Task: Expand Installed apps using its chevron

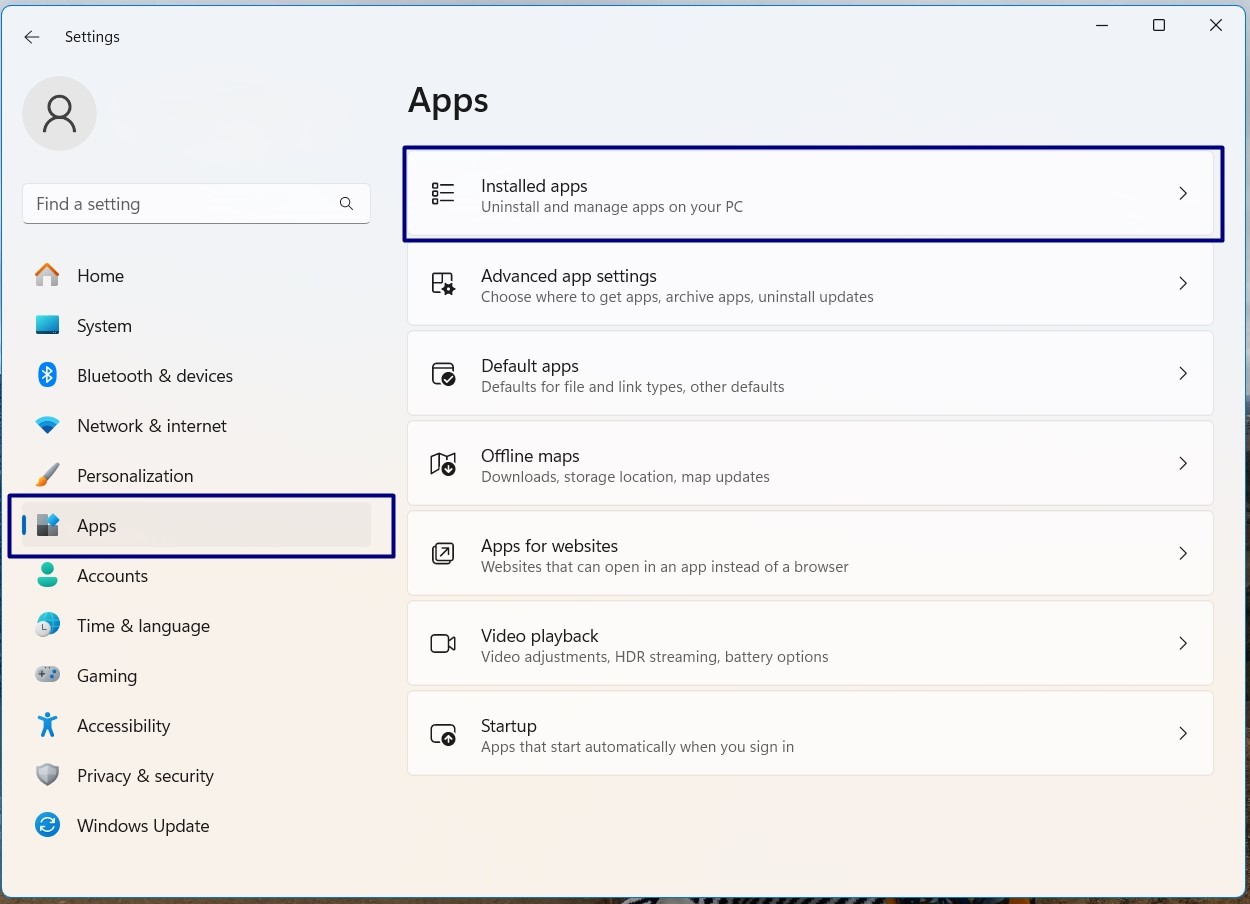Action: coord(1182,194)
